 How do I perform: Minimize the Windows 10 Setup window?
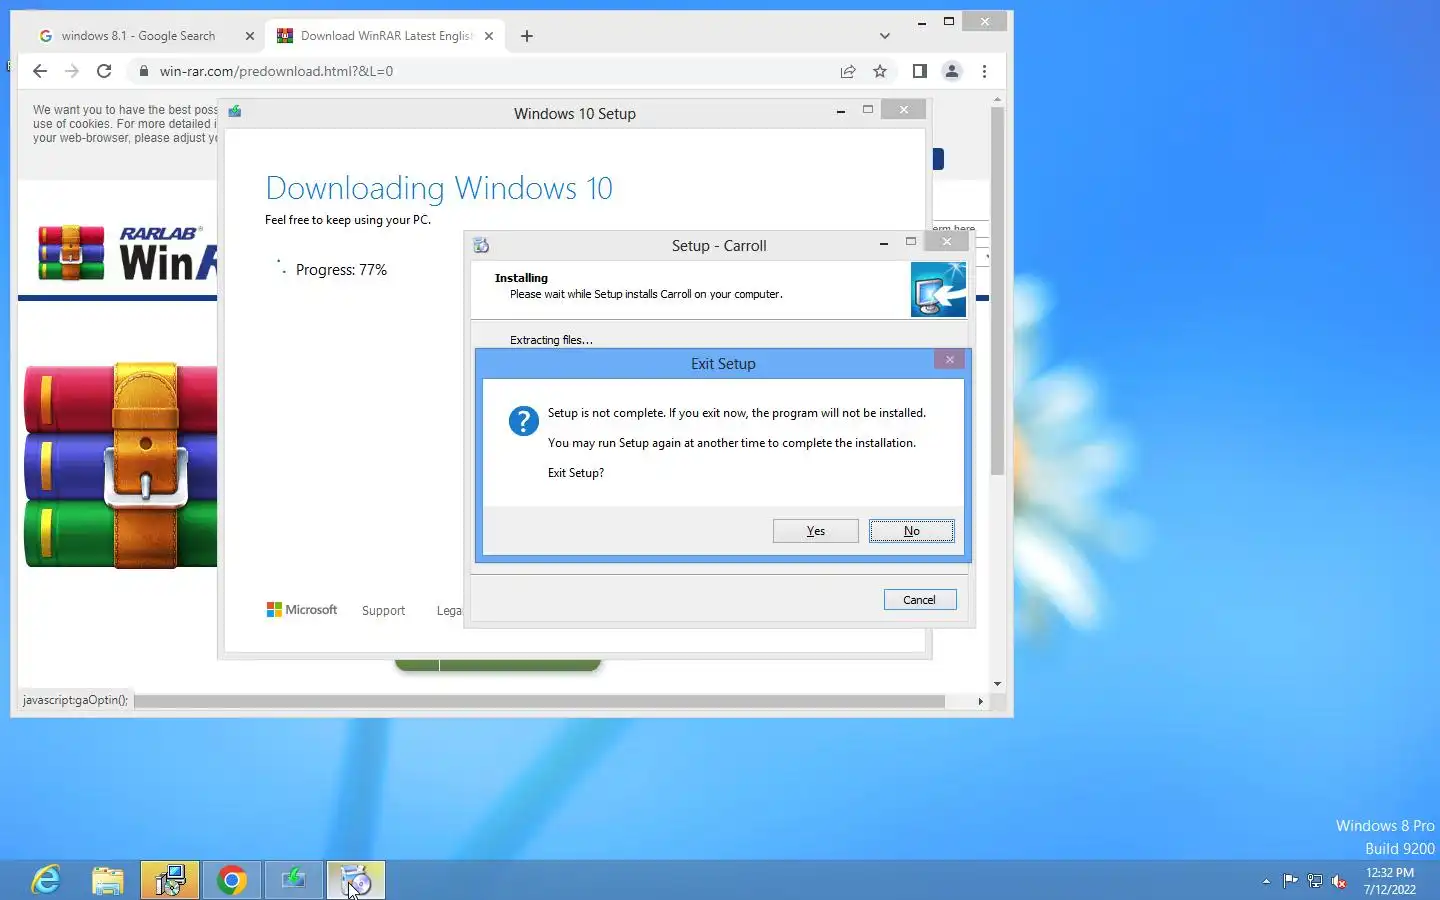pos(840,111)
